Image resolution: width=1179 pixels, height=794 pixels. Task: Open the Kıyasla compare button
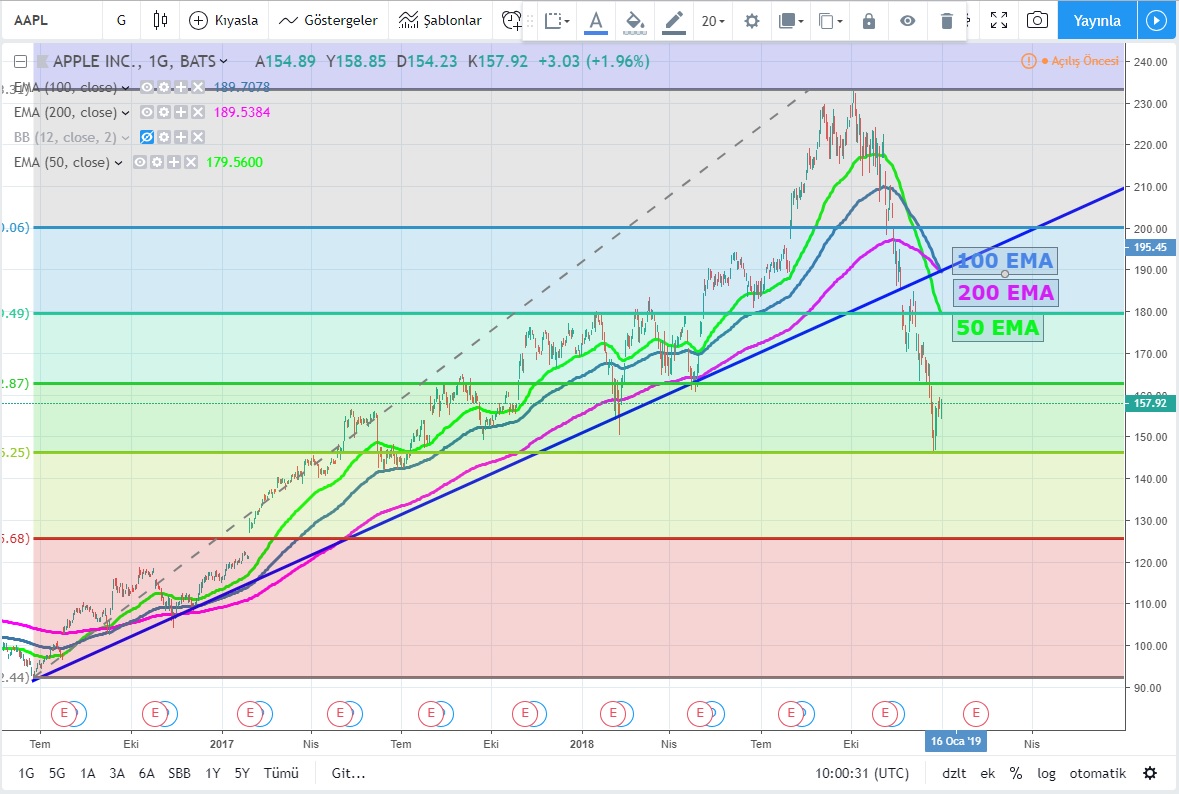pos(224,20)
